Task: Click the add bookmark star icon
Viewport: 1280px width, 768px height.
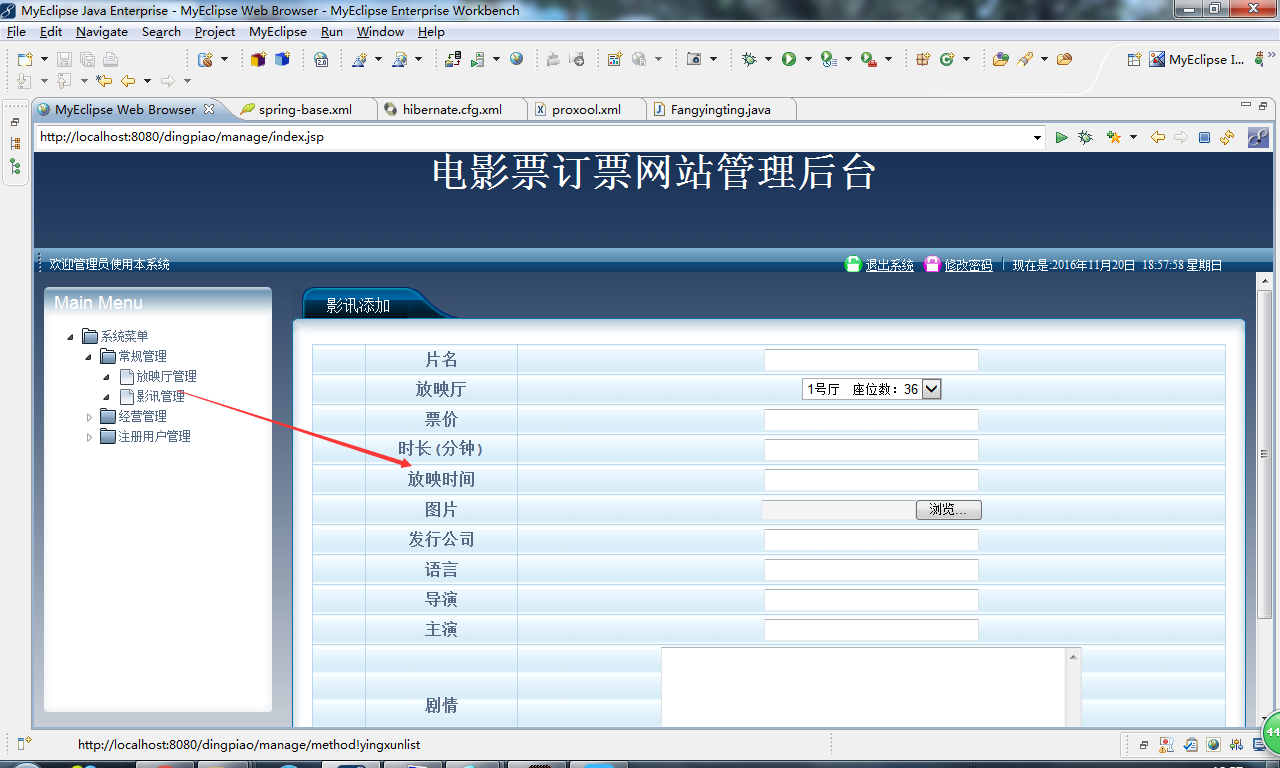Action: pyautogui.click(x=1113, y=137)
